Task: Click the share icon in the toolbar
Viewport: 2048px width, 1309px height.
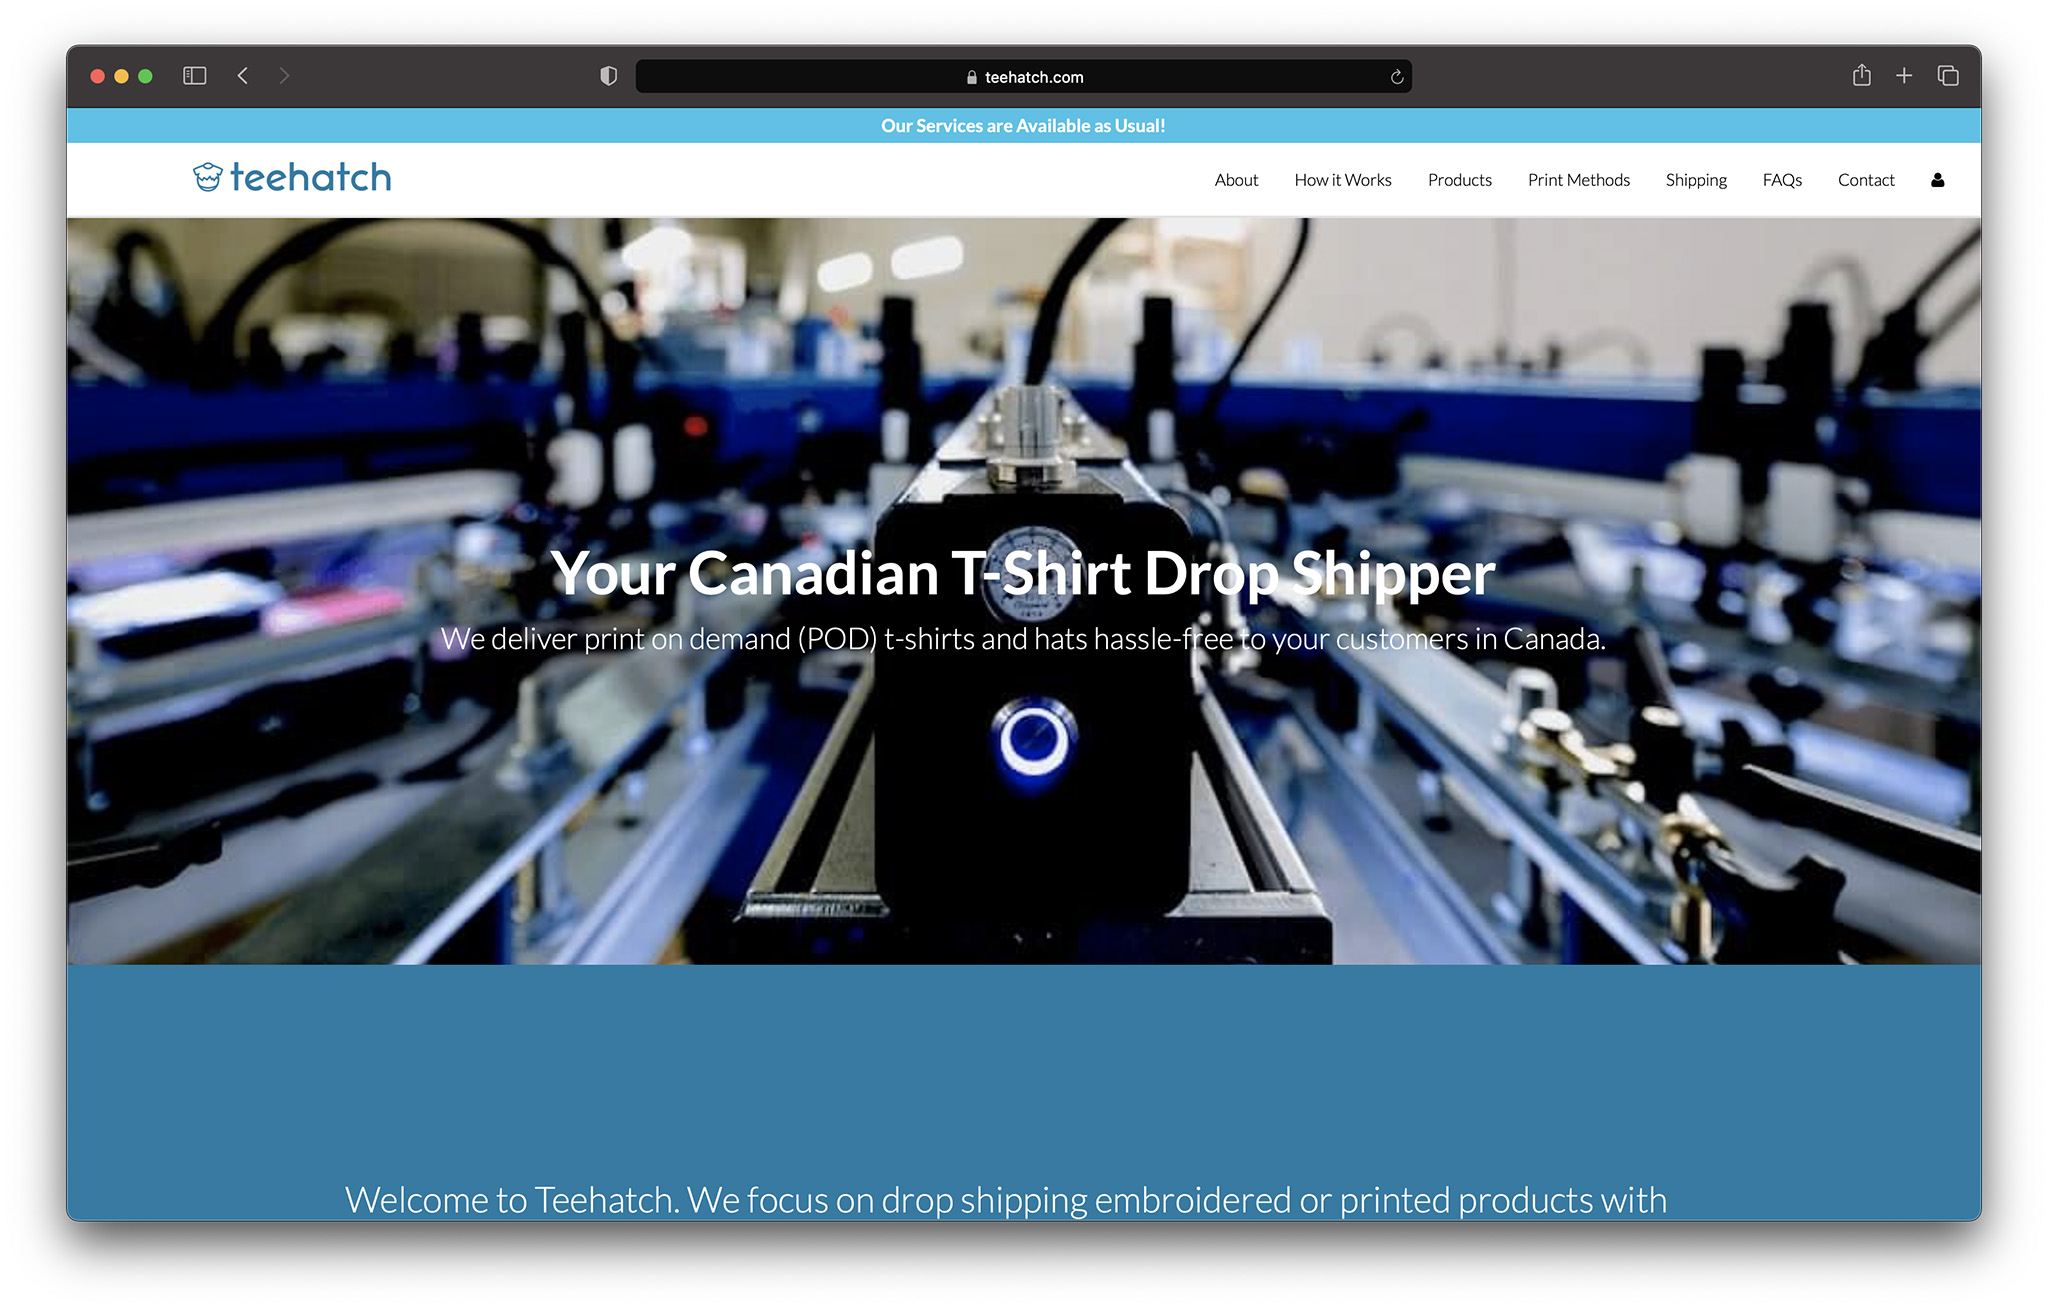Action: pos(1861,75)
